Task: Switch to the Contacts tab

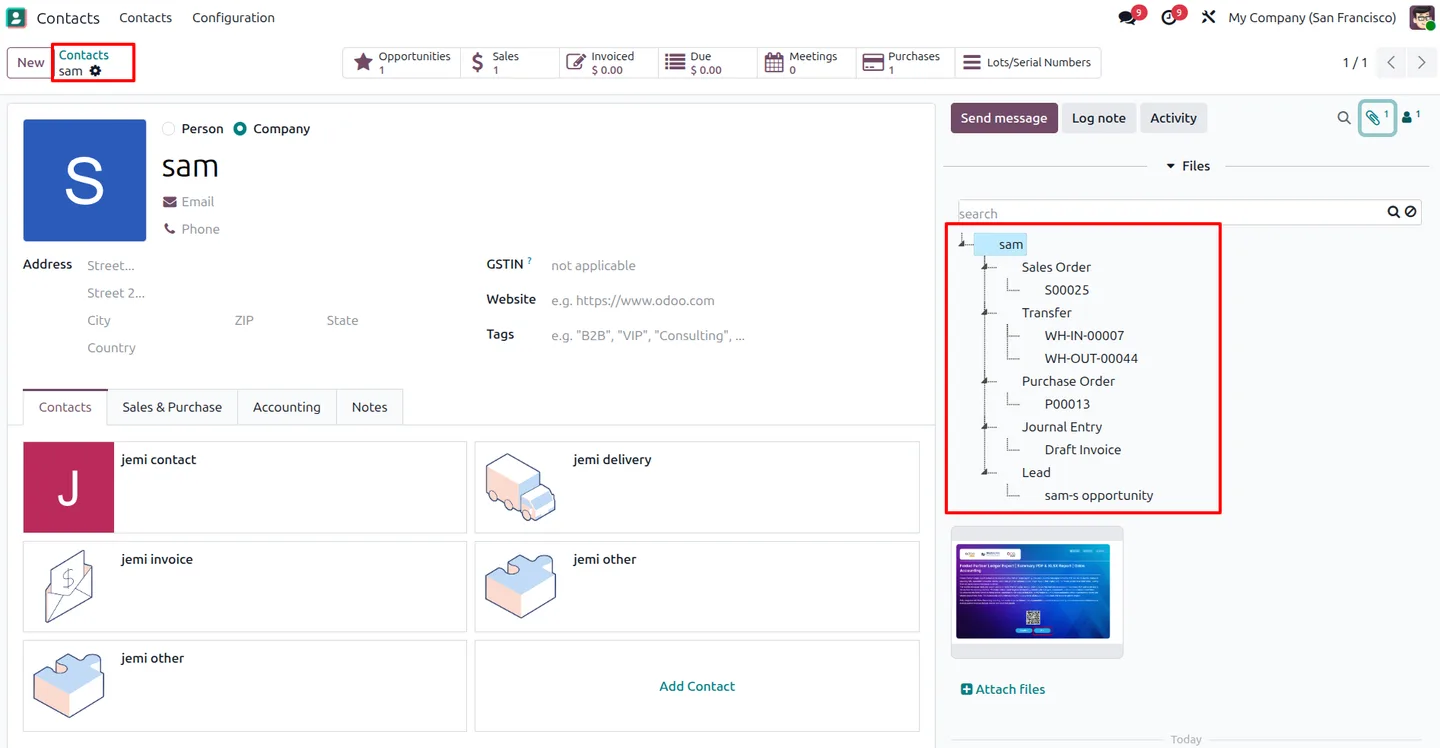Action: 65,407
